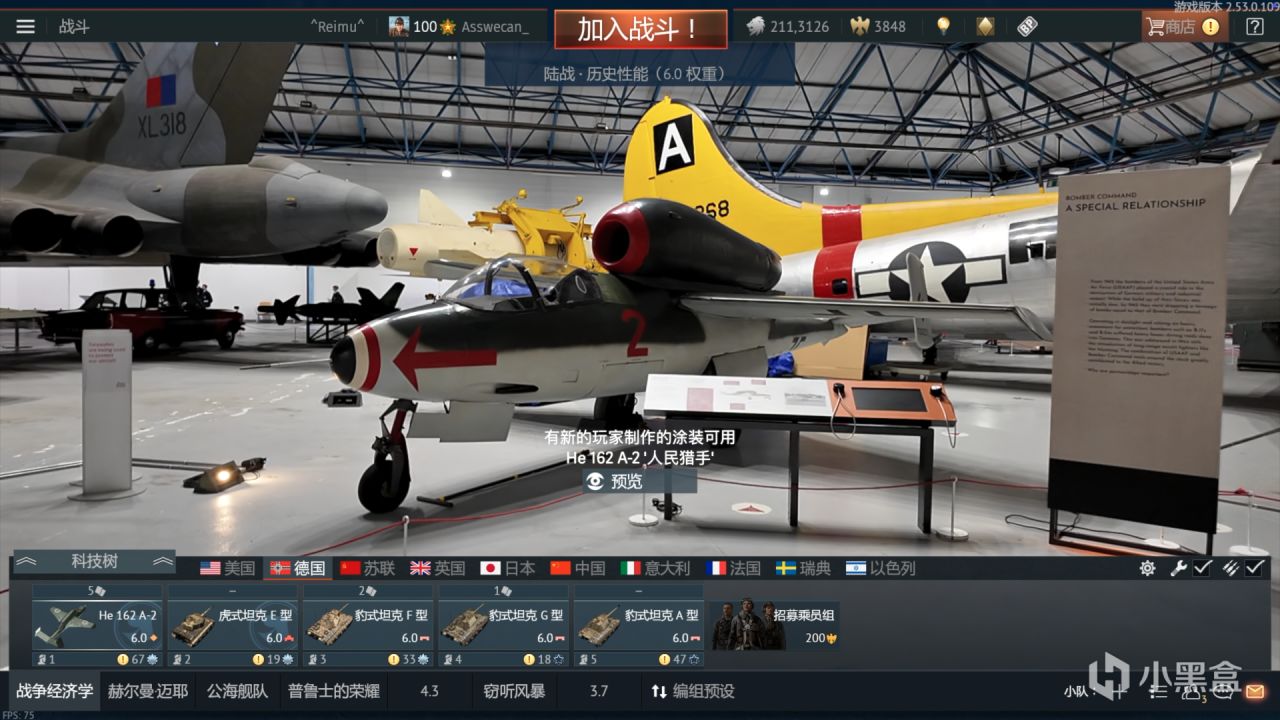Viewport: 1280px width, 720px height.
Task: Open the crew slot settings gear
Action: click(1147, 568)
